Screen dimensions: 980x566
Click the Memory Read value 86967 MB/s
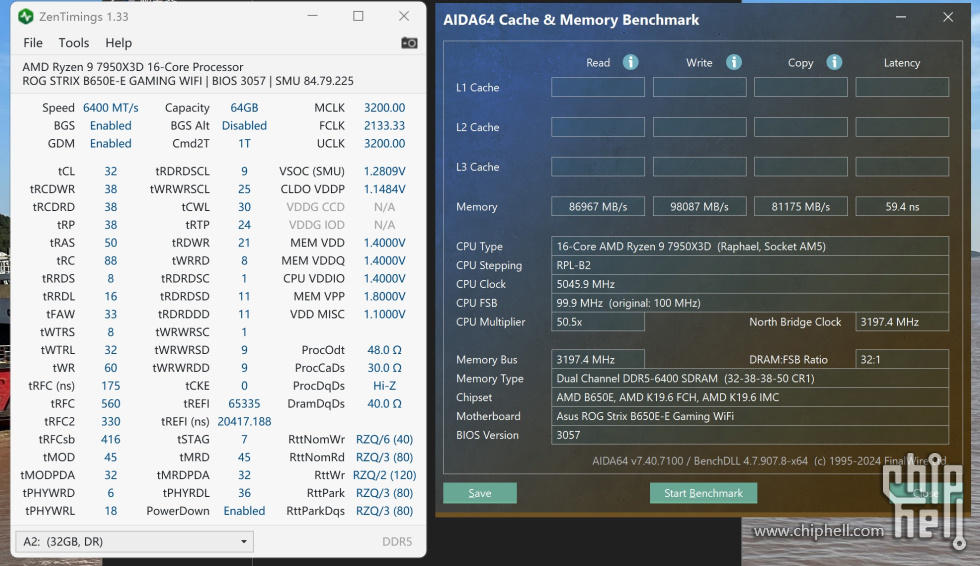point(598,206)
